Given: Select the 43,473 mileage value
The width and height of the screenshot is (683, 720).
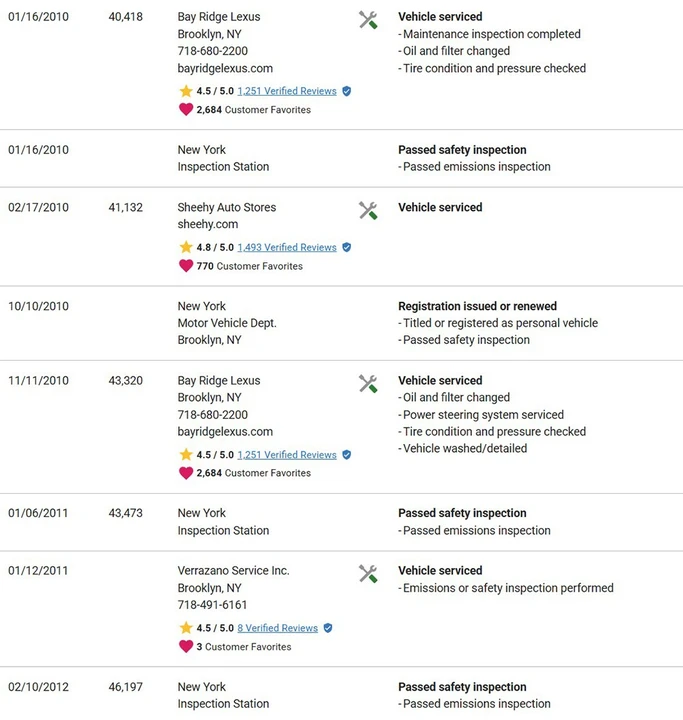Looking at the screenshot, I should click(x=125, y=513).
